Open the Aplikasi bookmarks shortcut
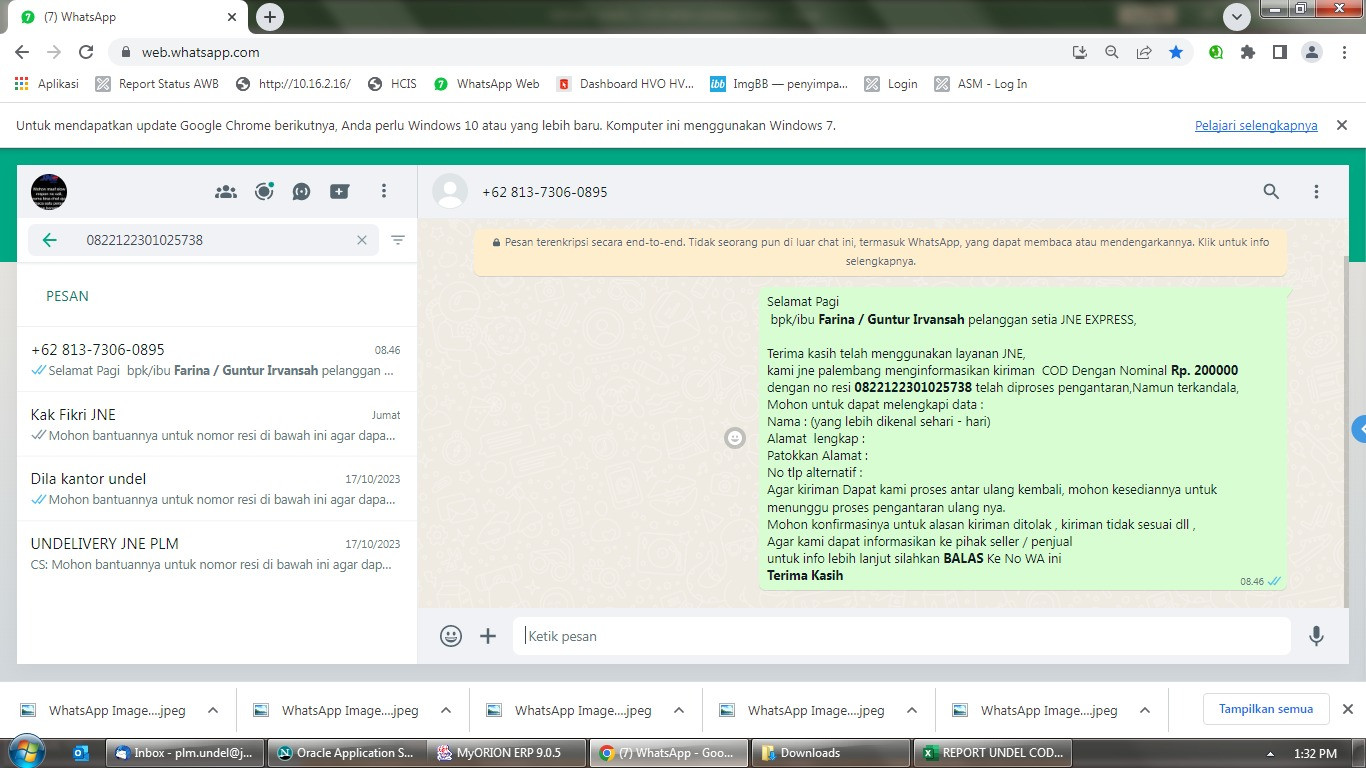 (x=47, y=84)
